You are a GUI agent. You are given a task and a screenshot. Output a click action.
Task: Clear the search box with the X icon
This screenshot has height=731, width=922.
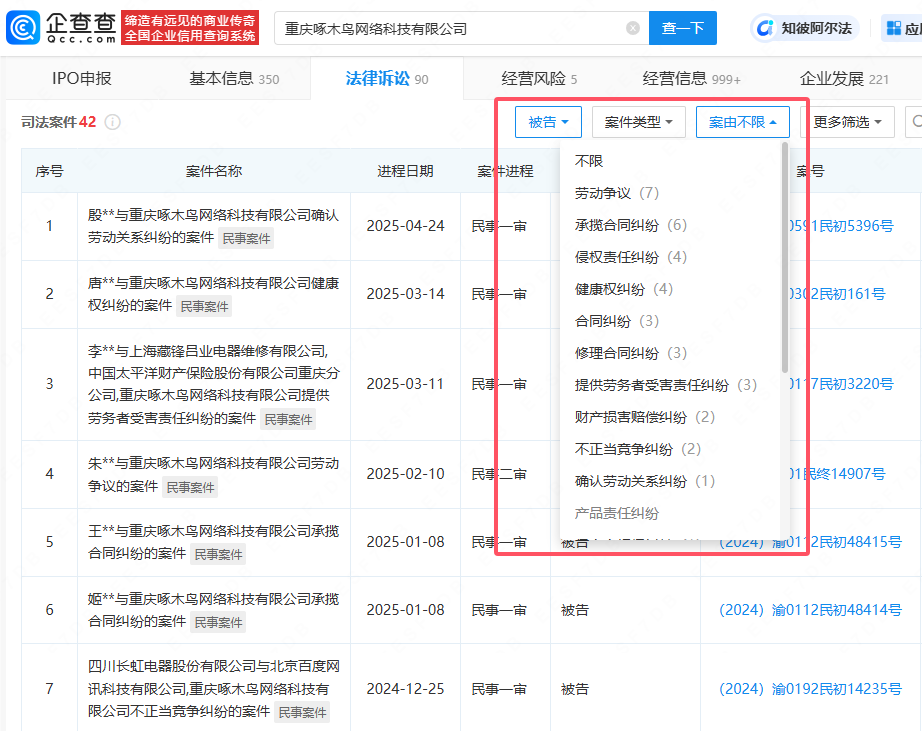(632, 29)
